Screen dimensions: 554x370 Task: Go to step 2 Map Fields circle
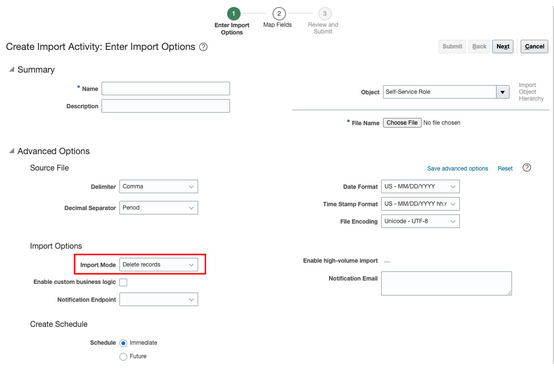pyautogui.click(x=279, y=14)
